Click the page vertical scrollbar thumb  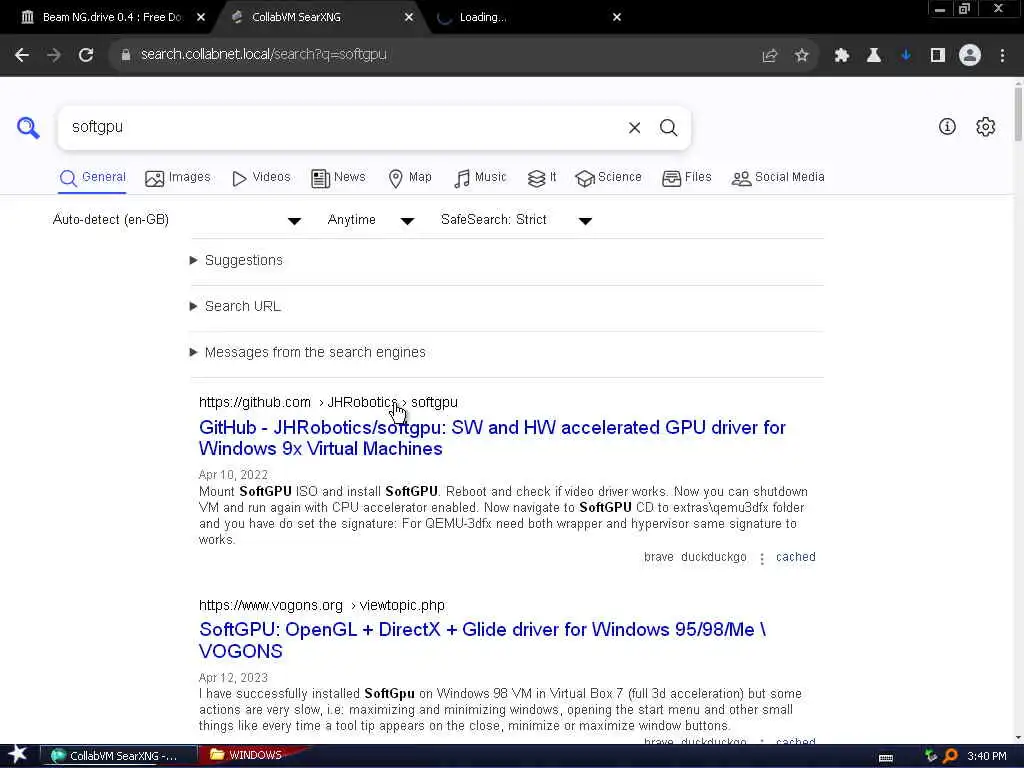1018,112
